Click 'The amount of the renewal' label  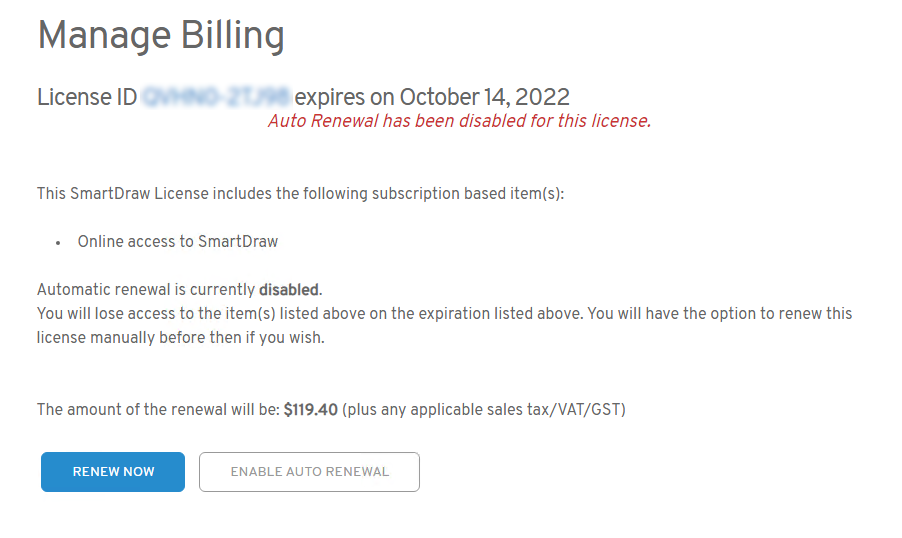point(158,409)
